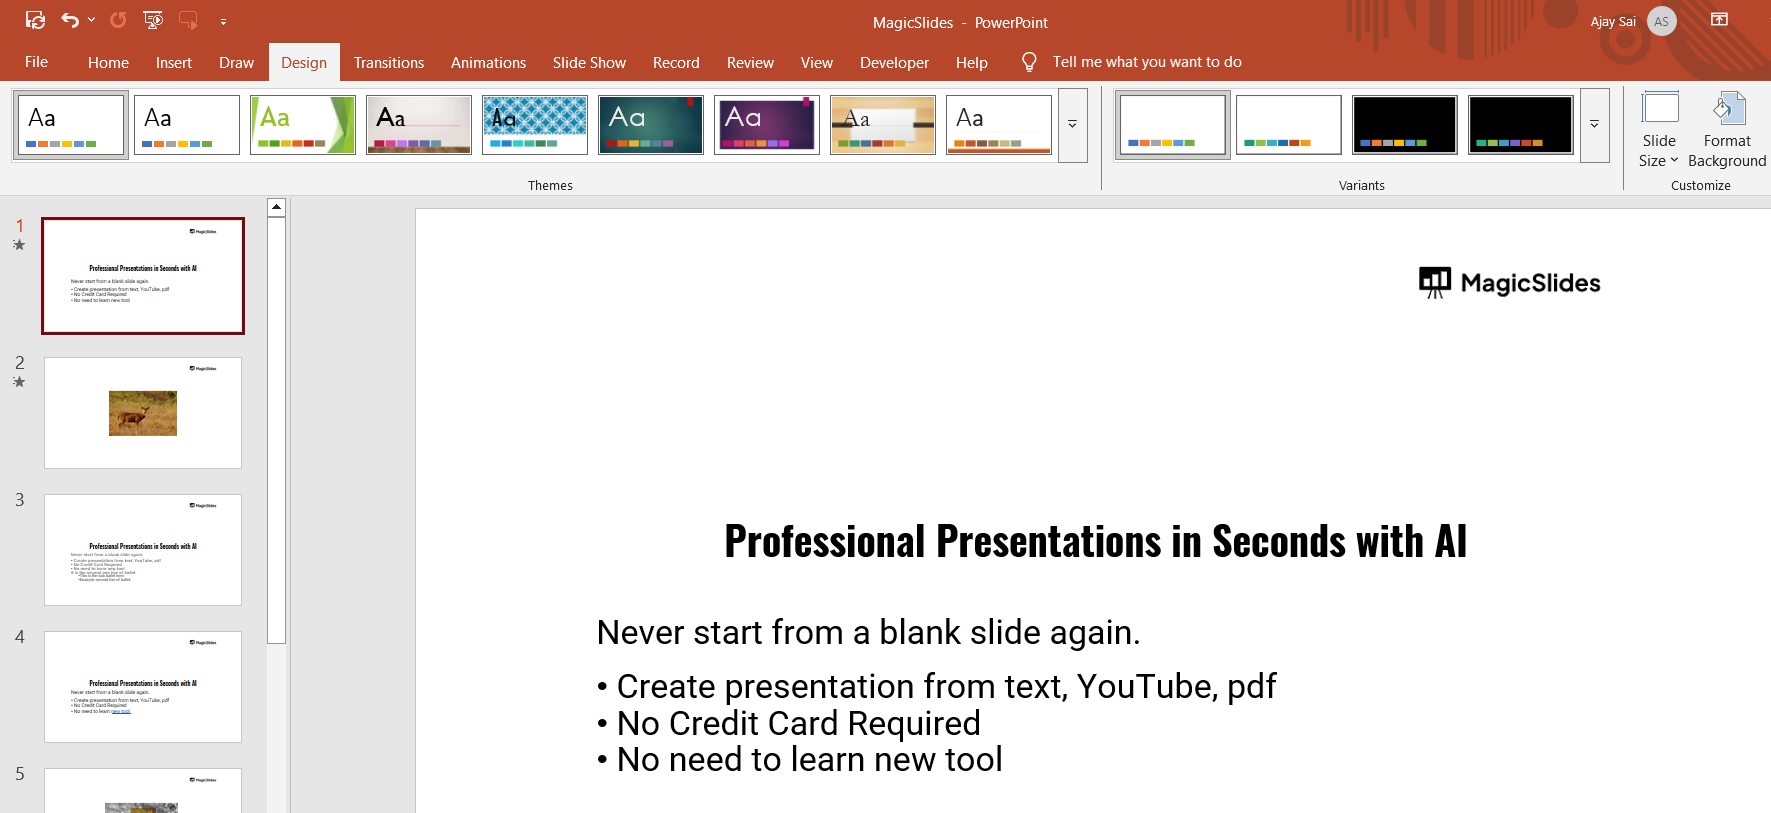Start the slideshow from the beginning icon
The image size is (1771, 813).
tap(153, 20)
